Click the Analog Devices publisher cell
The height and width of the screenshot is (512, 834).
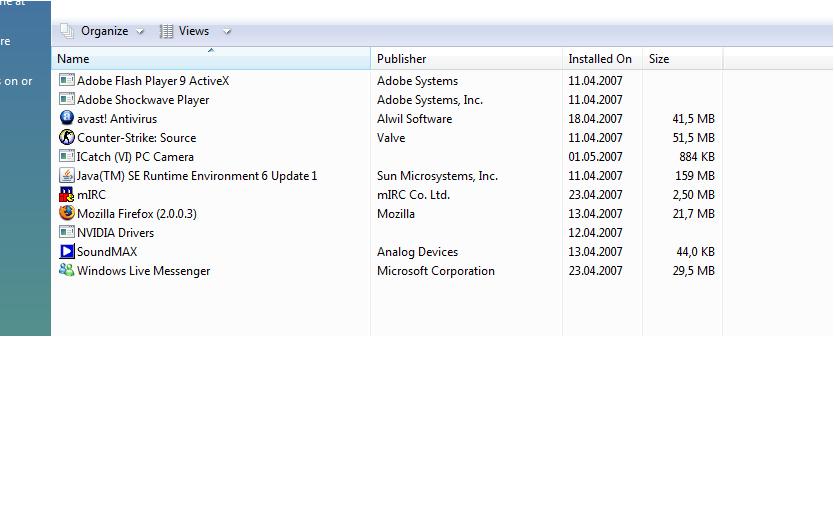[x=418, y=252]
